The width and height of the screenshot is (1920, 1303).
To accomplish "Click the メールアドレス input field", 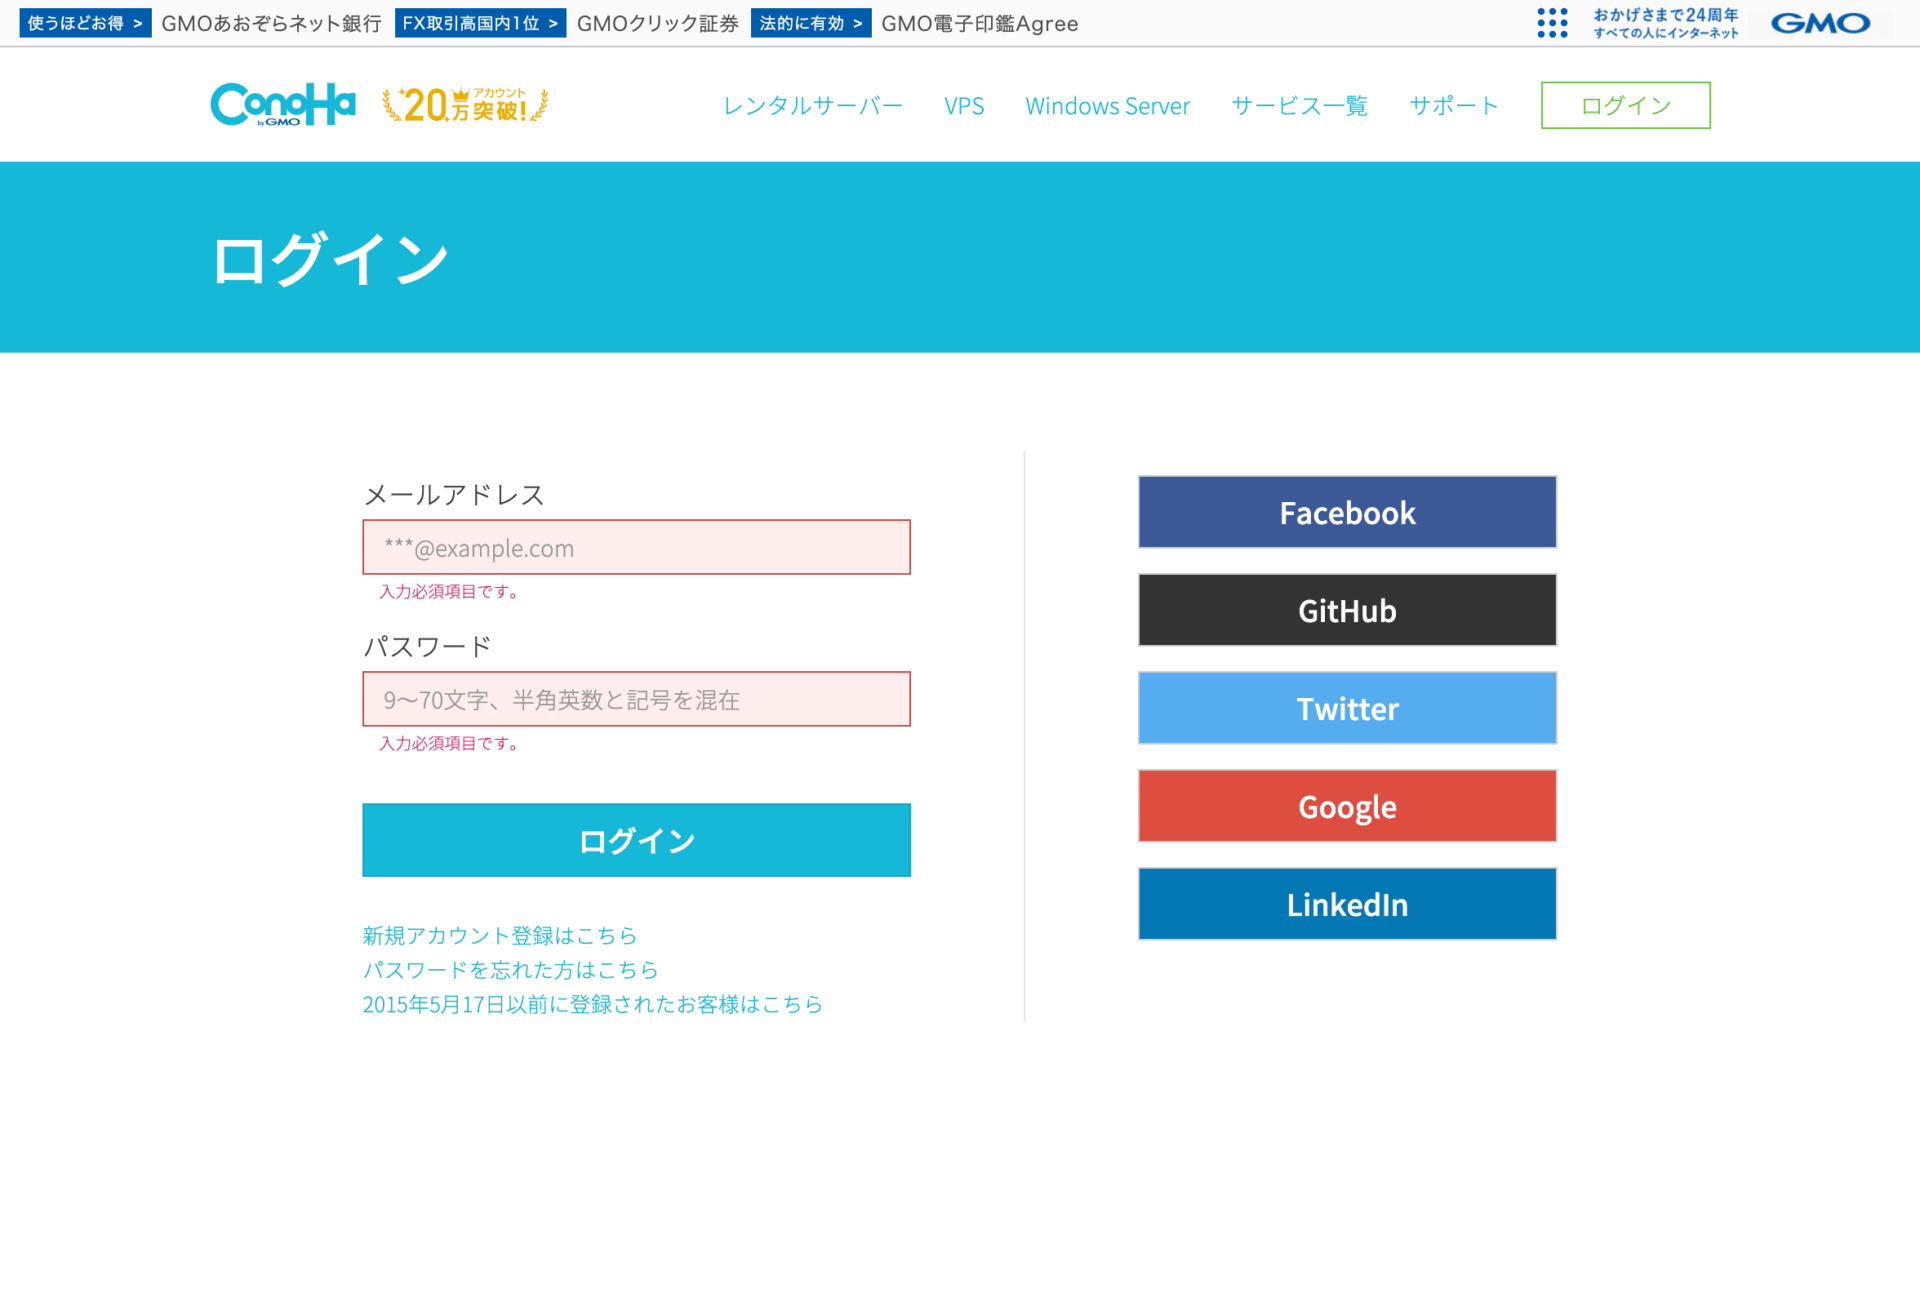I will pyautogui.click(x=636, y=547).
